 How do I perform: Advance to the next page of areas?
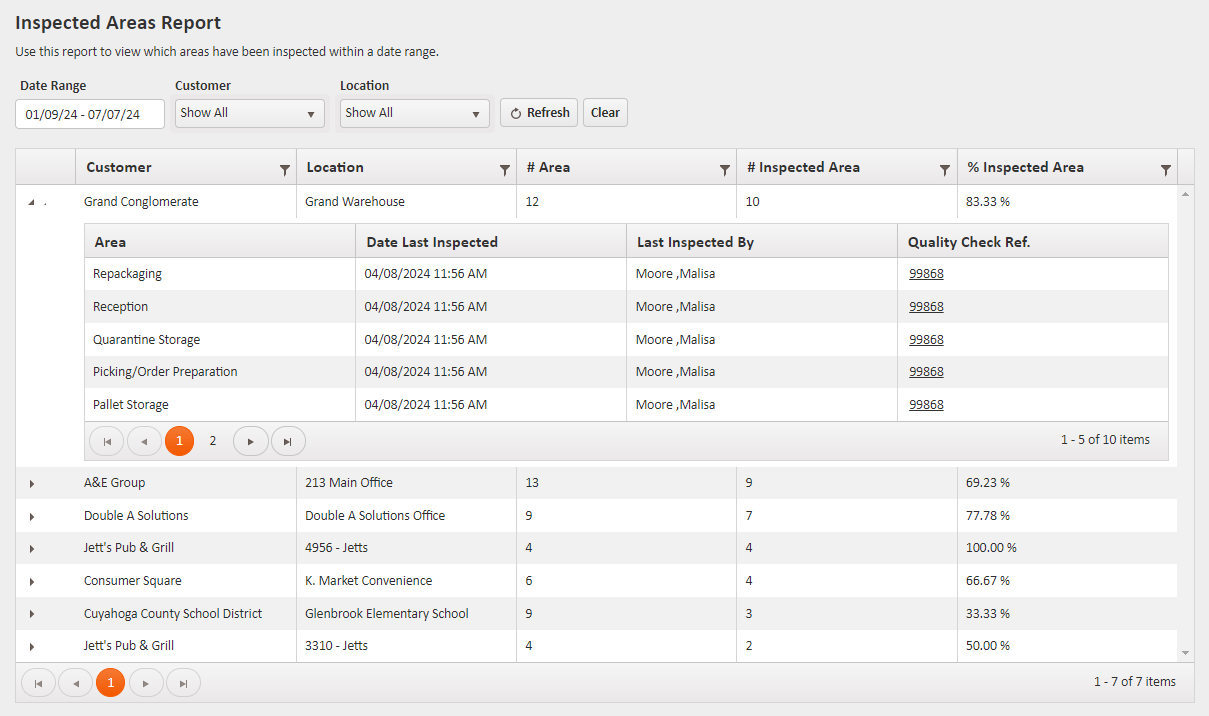(x=250, y=440)
